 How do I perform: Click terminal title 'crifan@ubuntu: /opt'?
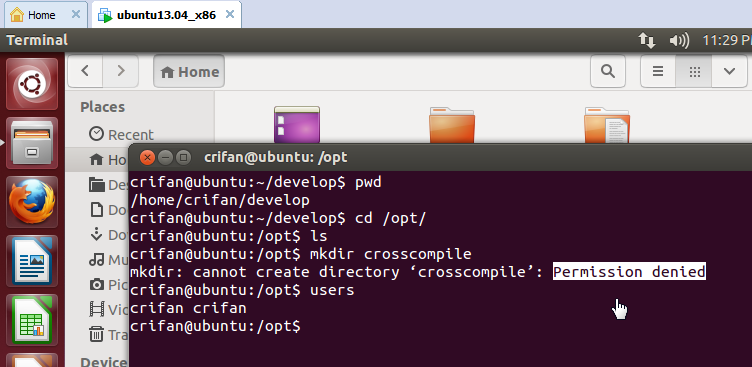click(x=275, y=157)
